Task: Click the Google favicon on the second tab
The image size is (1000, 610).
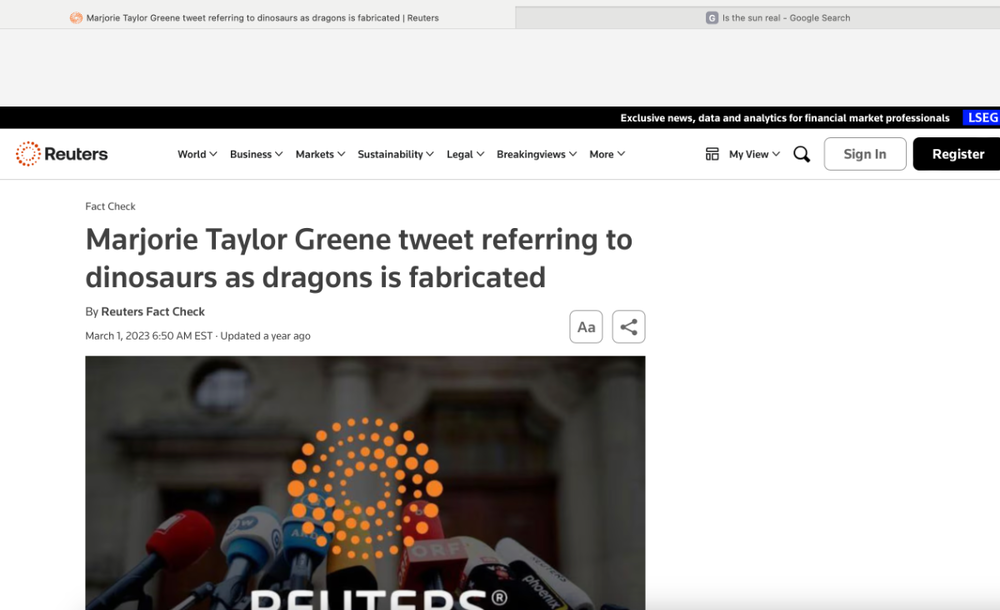Action: click(x=712, y=18)
